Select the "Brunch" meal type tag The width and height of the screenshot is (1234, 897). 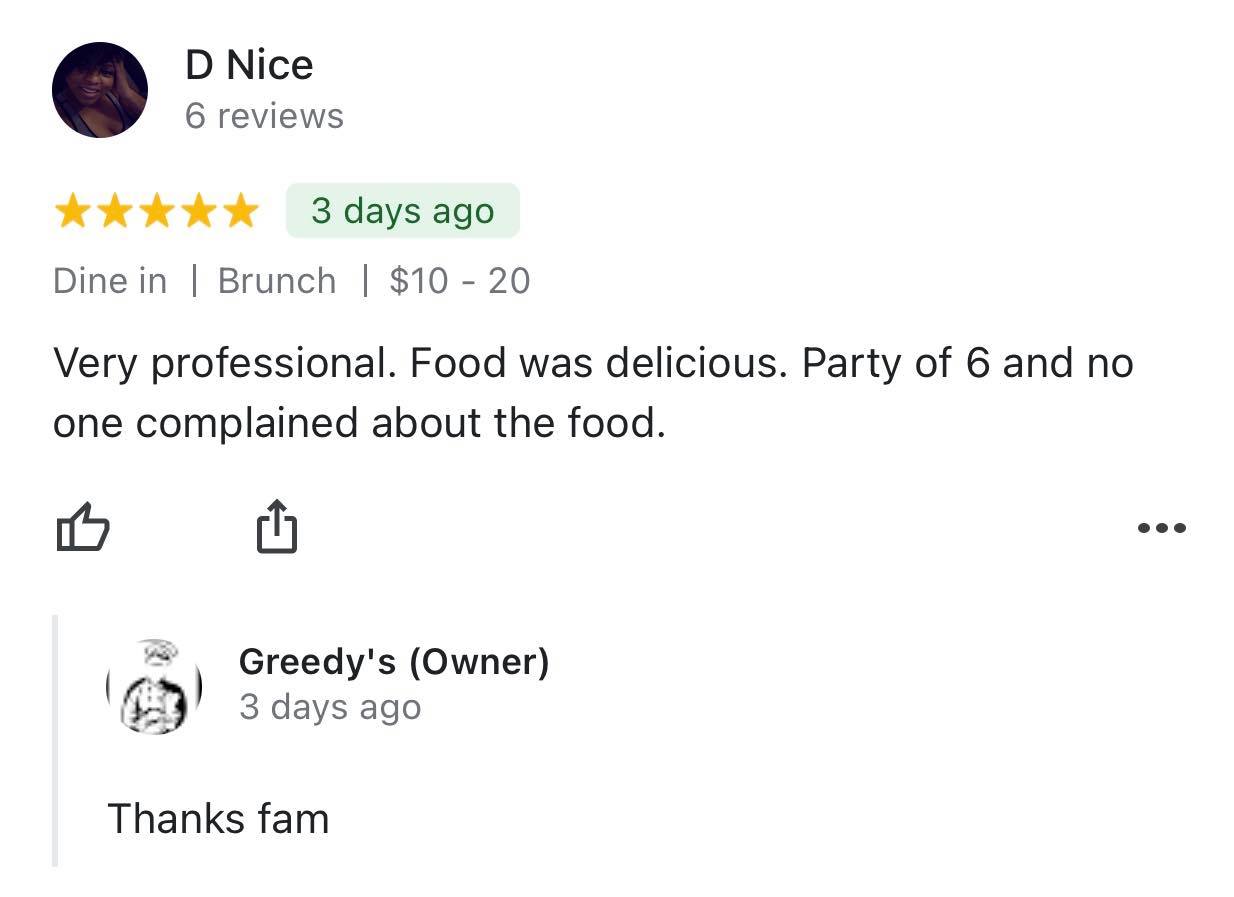[277, 281]
